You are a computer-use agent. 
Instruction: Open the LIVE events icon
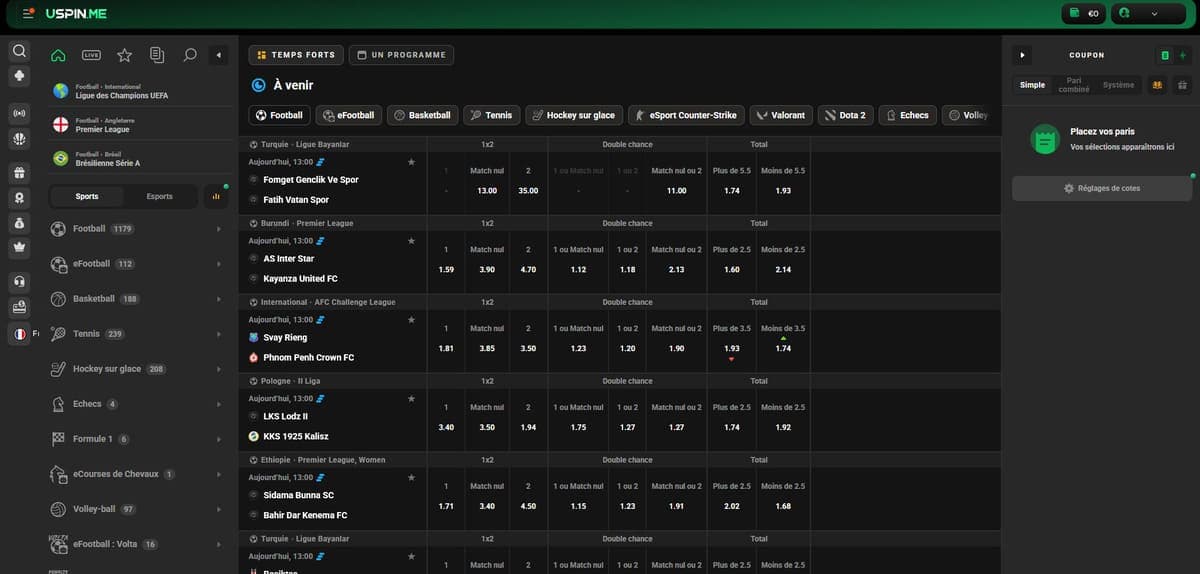[x=91, y=55]
